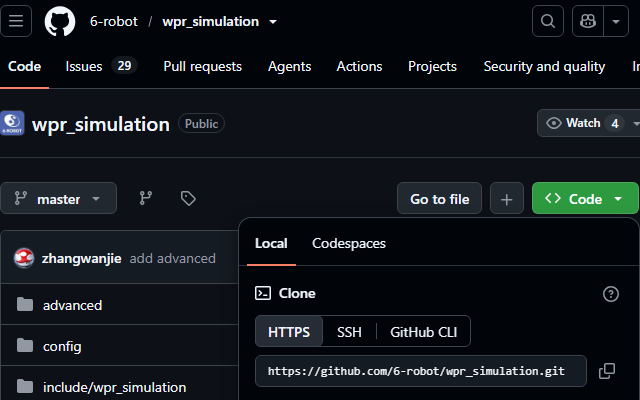Expand the wpr_simulation repository switcher arrow
Screen dimensions: 640x400
[273, 22]
